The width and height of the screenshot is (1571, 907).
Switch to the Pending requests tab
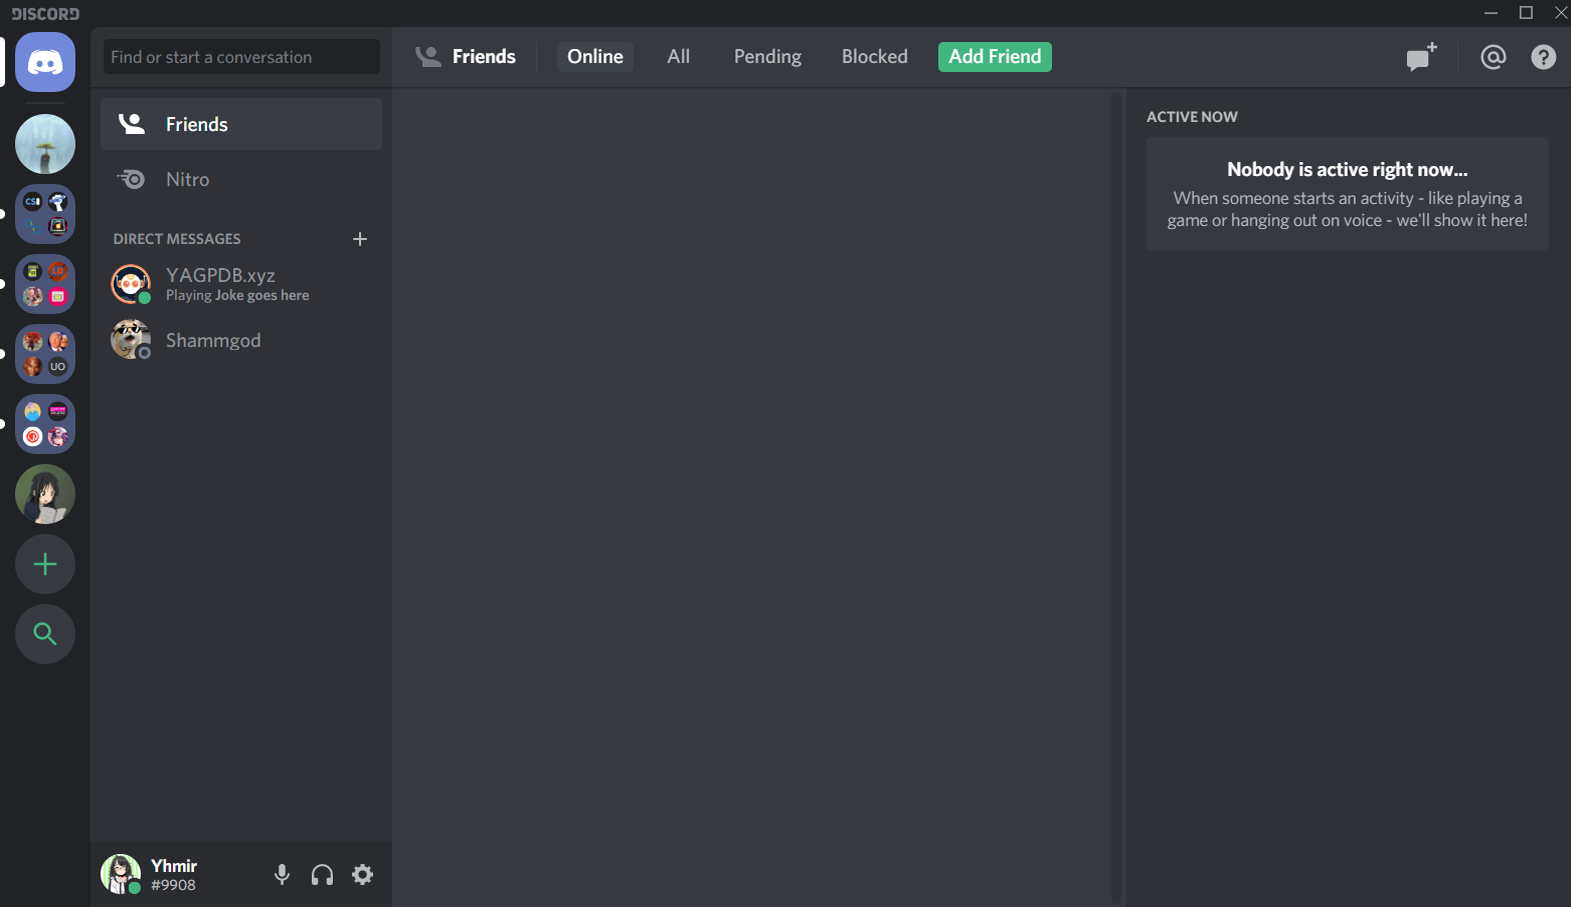click(767, 57)
